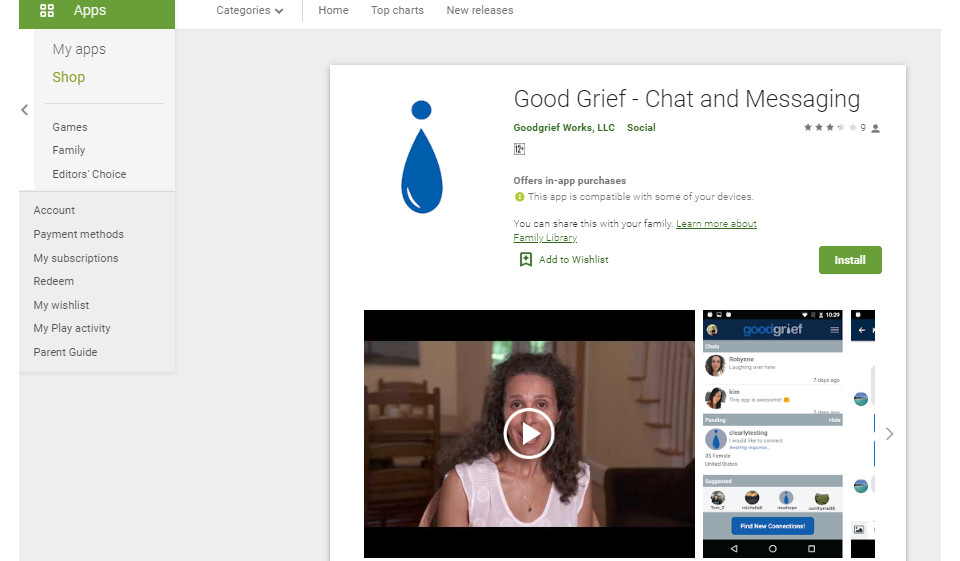Open the goodgrief chat list screenshot

[x=772, y=434]
